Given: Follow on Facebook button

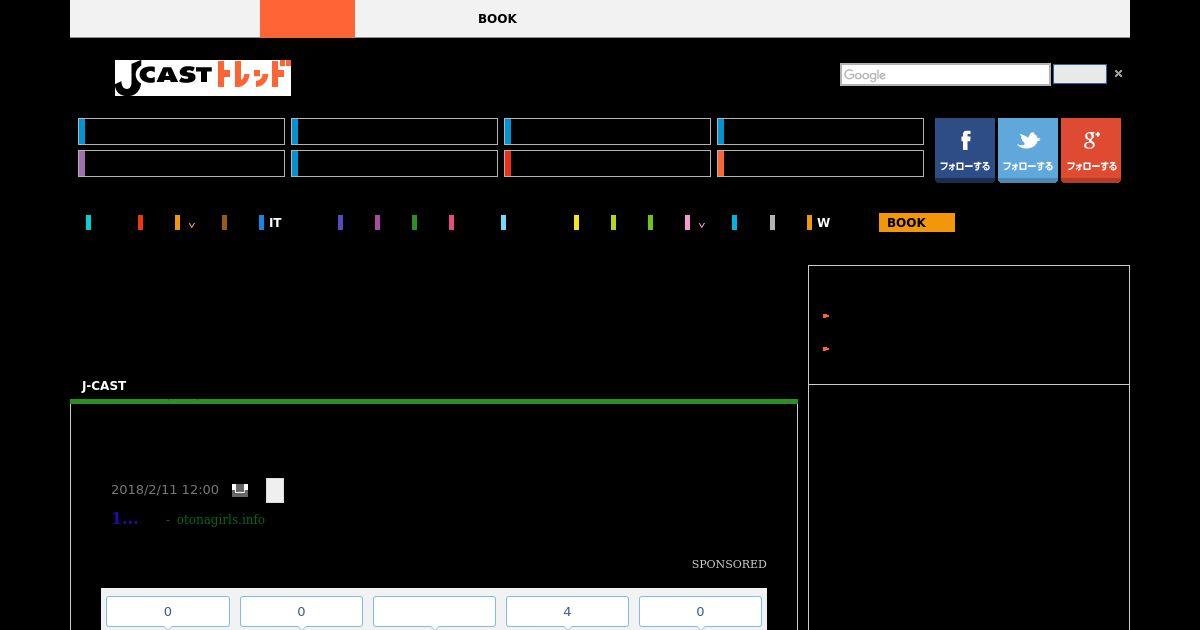Looking at the screenshot, I should tap(965, 150).
